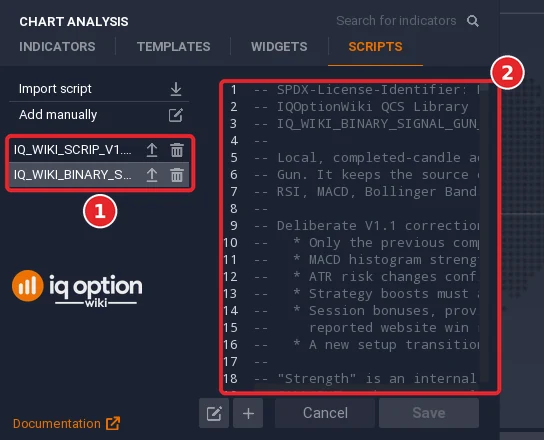Click the iq option wiki logo

pyautogui.click(x=77, y=289)
